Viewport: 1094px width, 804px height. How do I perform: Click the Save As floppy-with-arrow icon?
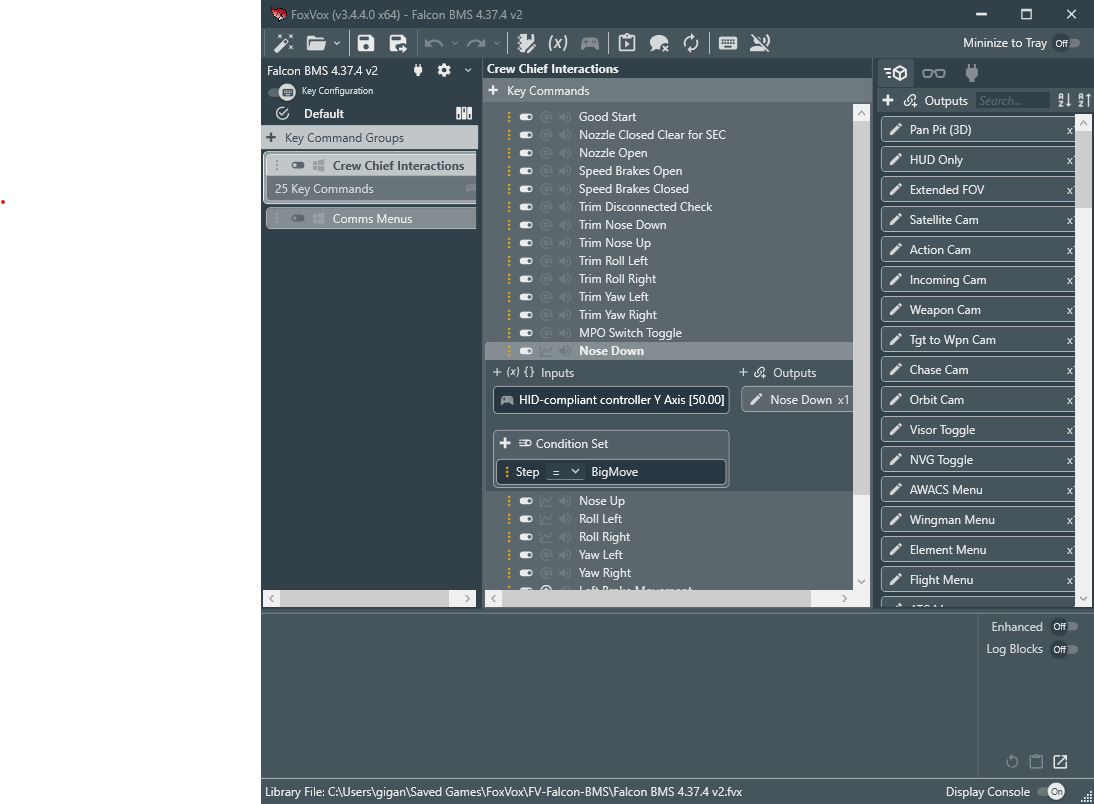click(398, 43)
